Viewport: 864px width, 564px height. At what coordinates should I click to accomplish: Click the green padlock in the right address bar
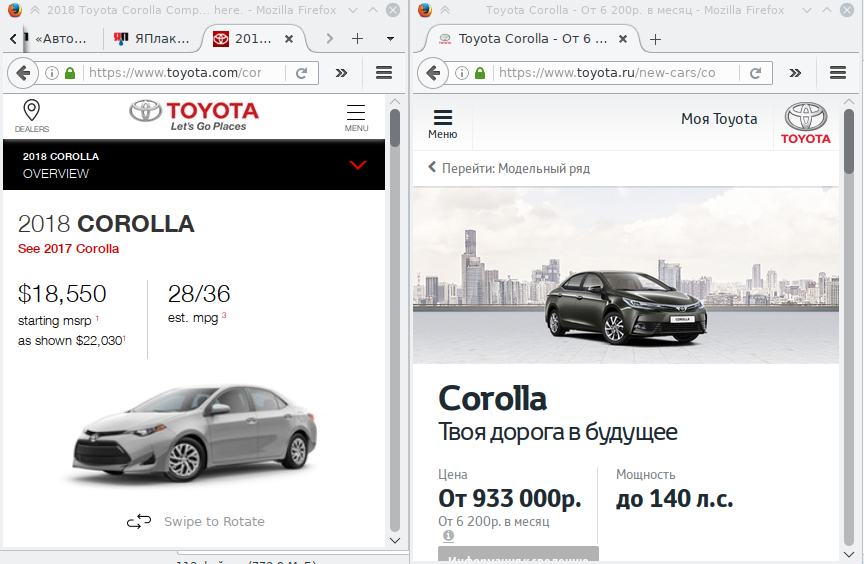click(x=480, y=73)
